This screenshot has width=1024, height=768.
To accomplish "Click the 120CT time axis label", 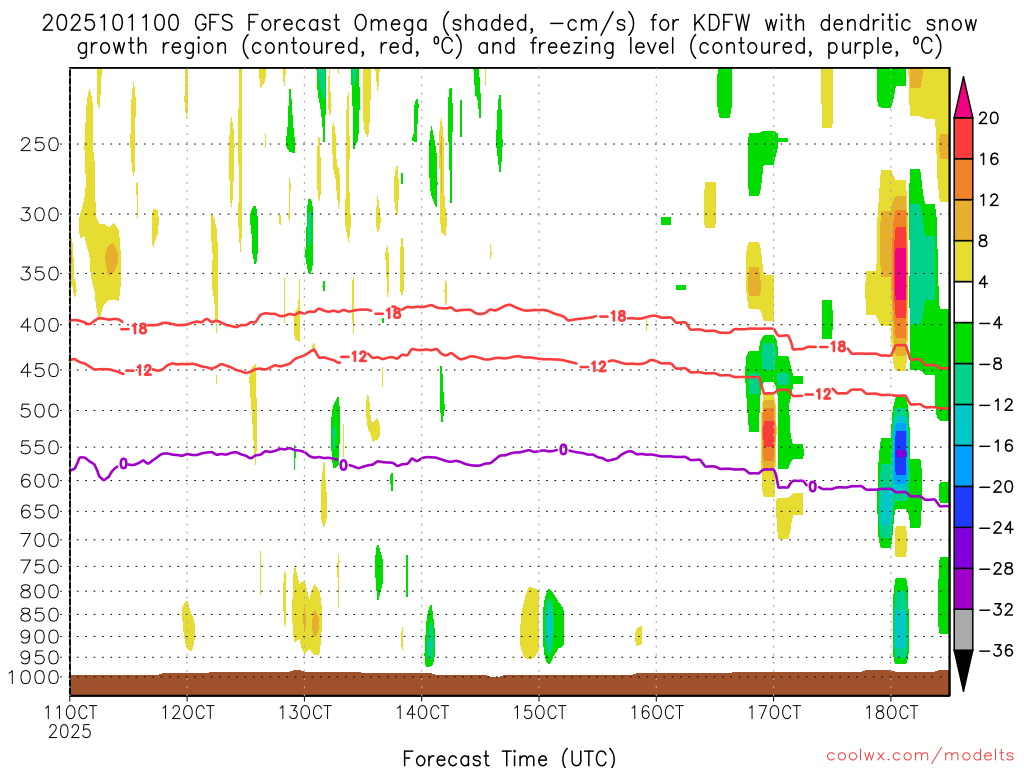I will tap(187, 712).
